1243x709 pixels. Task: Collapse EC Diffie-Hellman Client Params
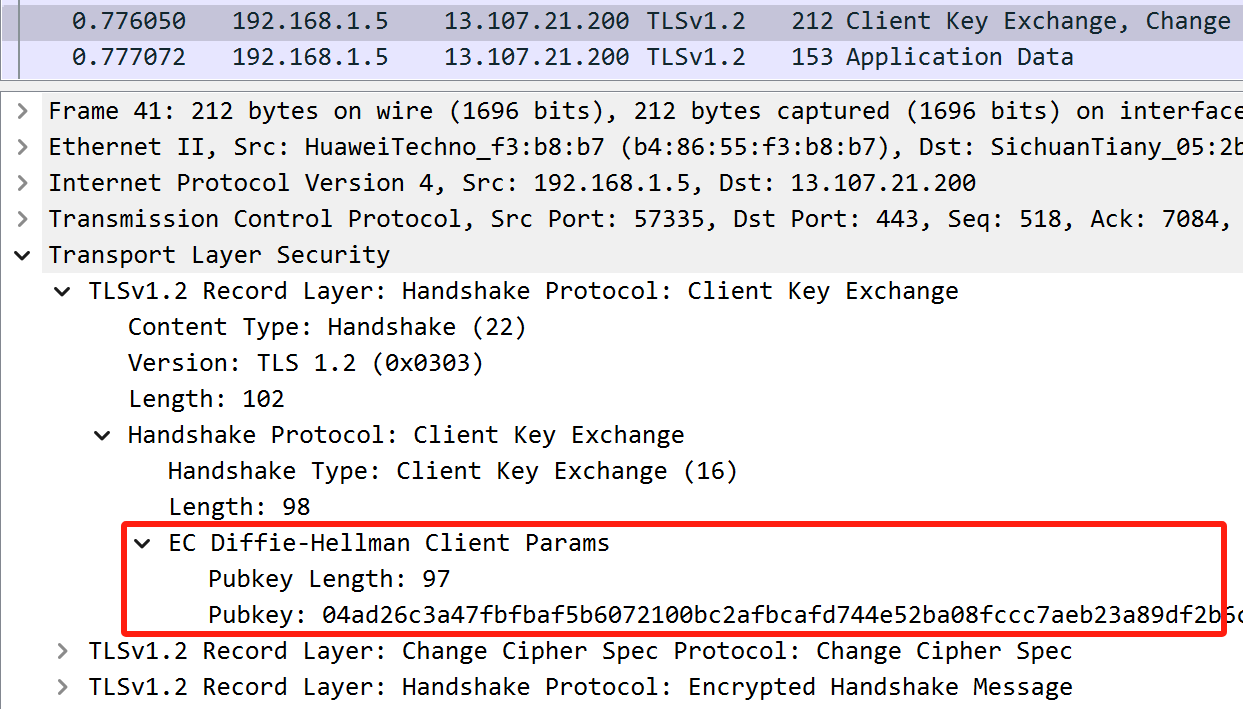142,543
